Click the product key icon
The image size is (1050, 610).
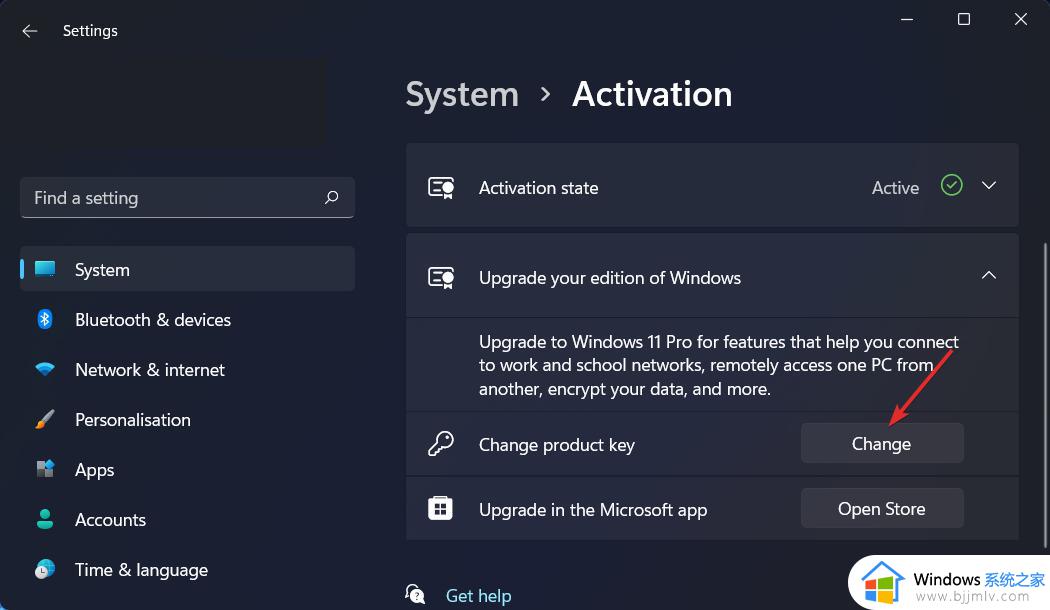click(441, 443)
